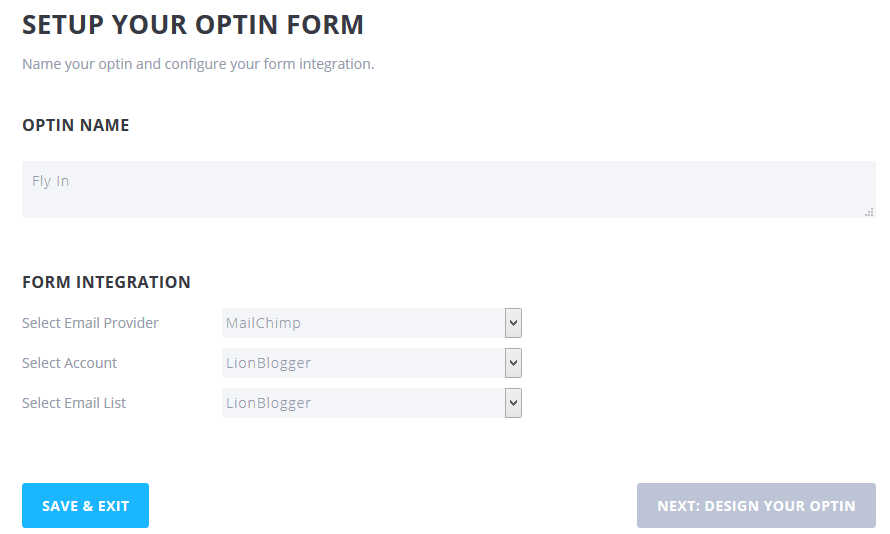890x534 pixels.
Task: Click the "Select Account" label
Action: [70, 363]
